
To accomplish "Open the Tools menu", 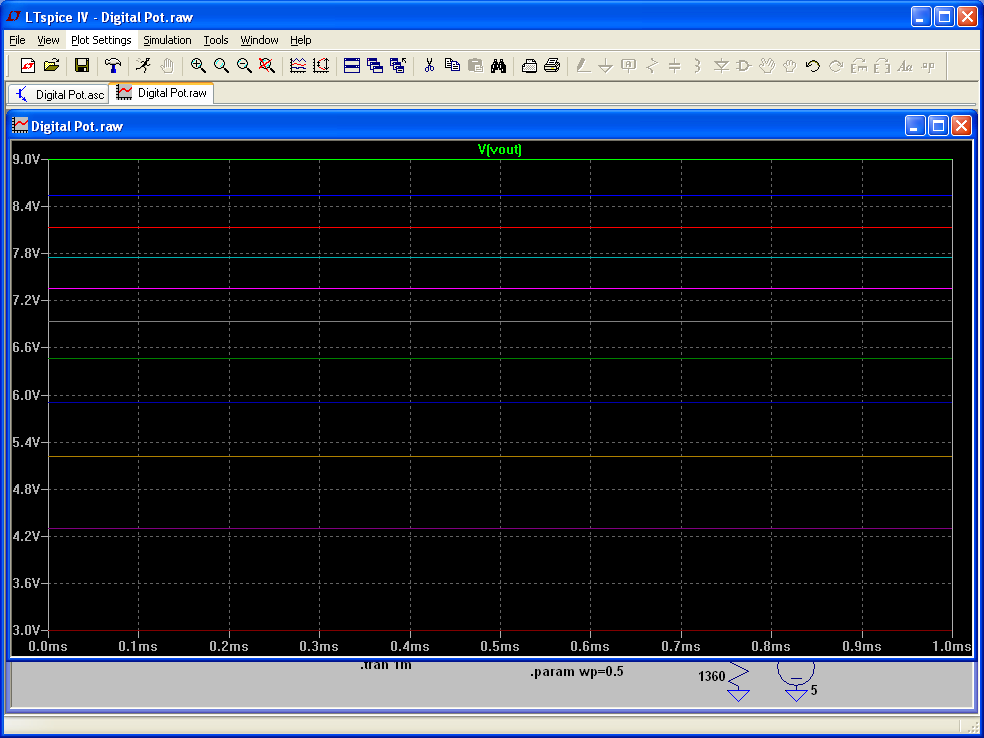I will coord(216,40).
